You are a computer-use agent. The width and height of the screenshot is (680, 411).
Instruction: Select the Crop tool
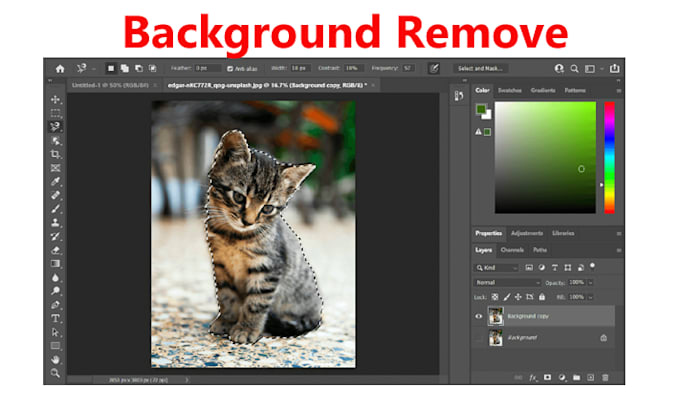coord(55,154)
